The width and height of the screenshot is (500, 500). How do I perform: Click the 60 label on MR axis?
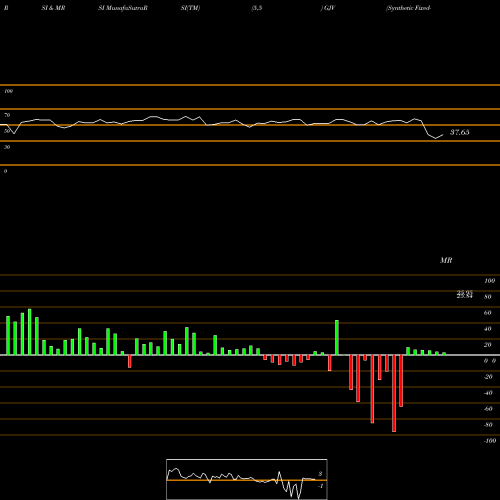[488, 313]
